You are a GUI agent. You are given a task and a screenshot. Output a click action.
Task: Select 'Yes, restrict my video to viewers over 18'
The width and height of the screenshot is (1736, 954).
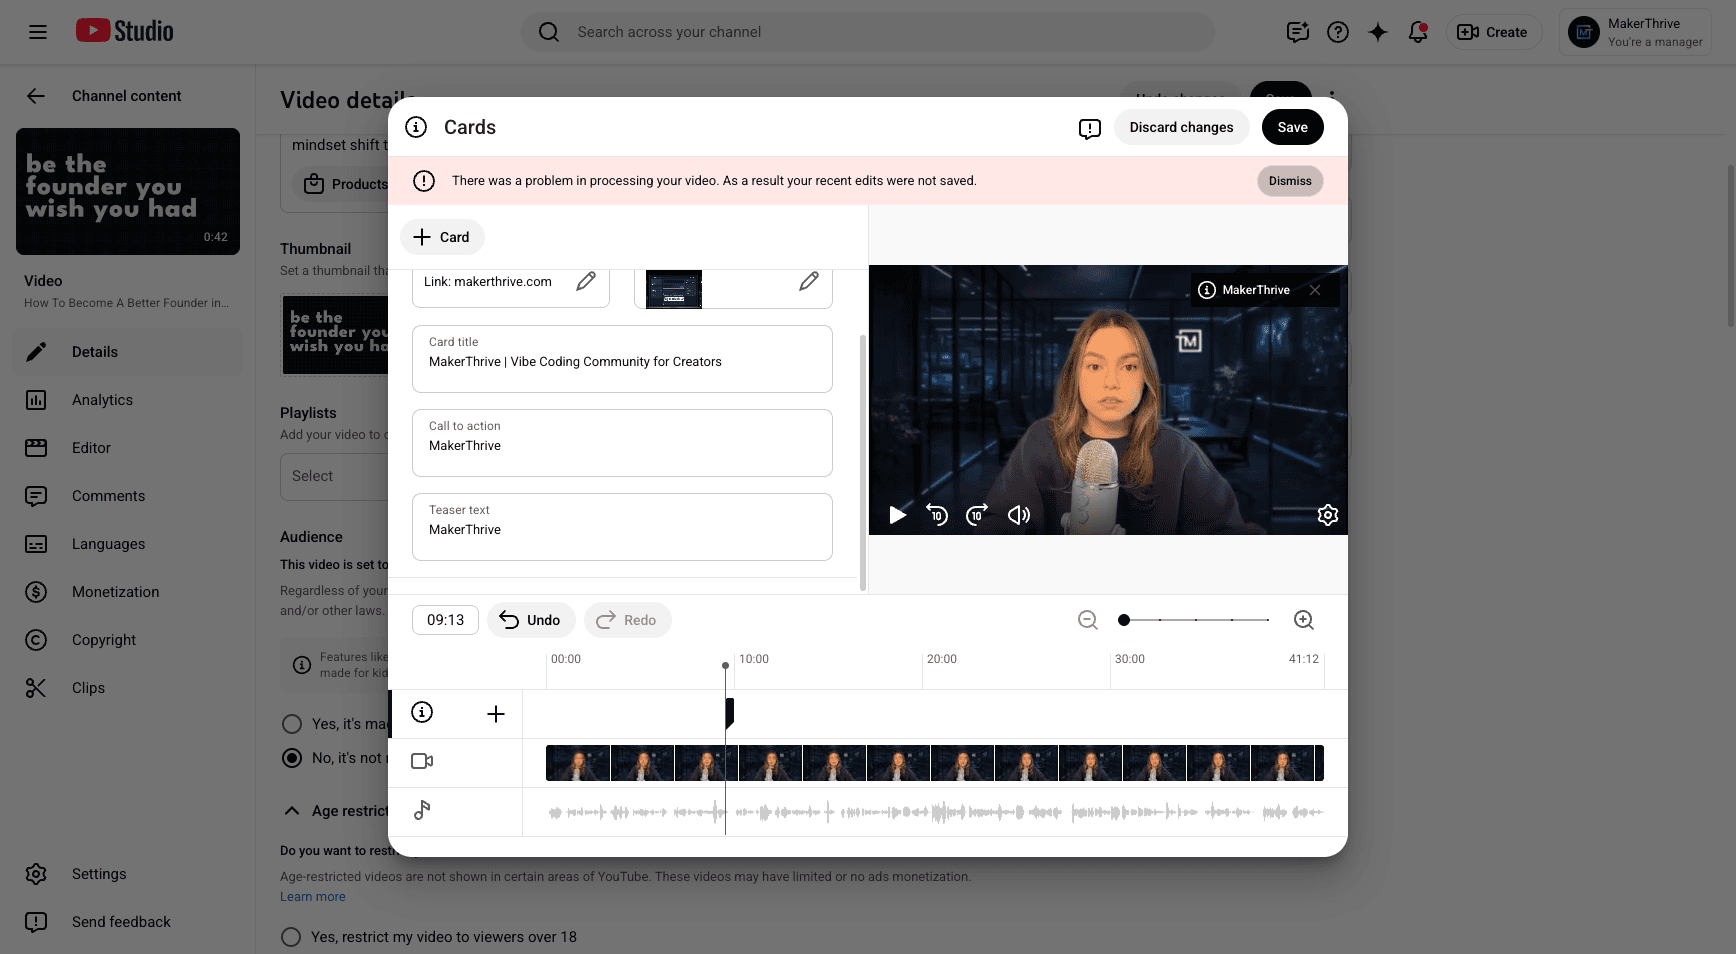click(291, 937)
